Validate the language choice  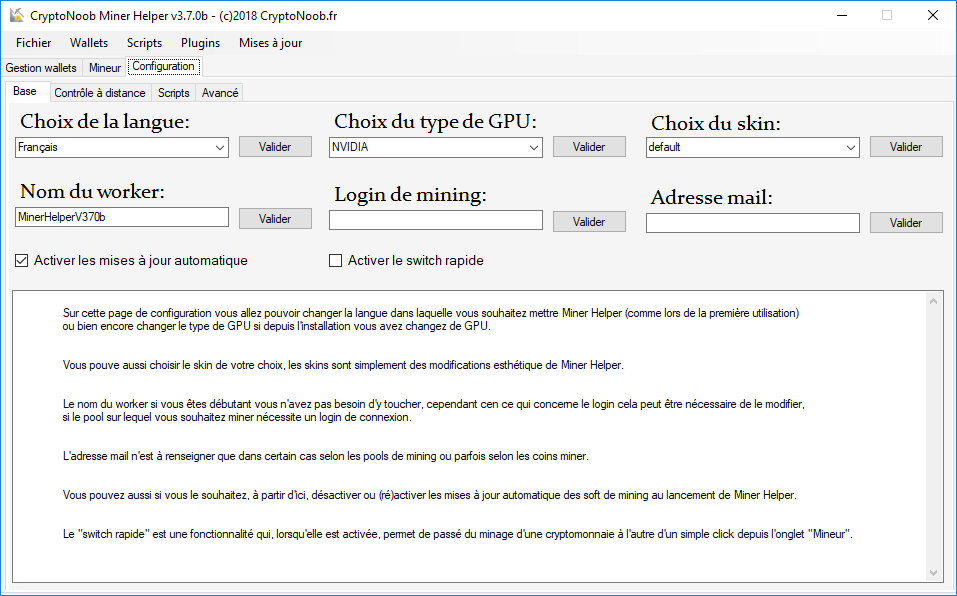tap(275, 147)
